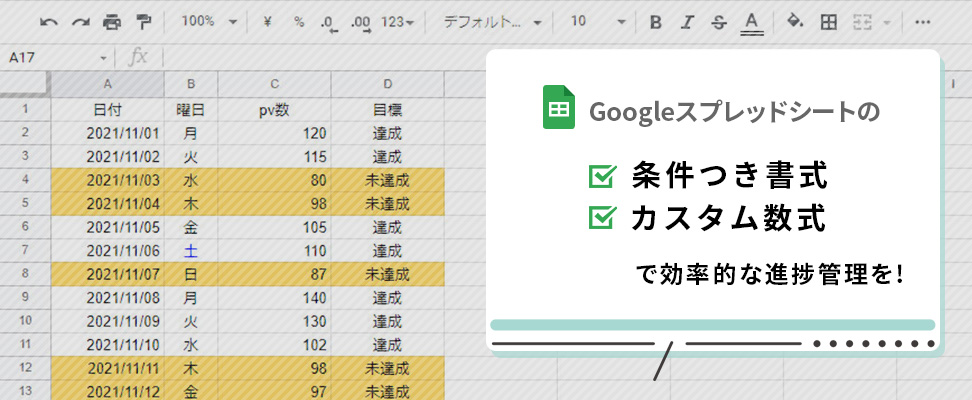
Task: Open the borders tool
Action: [x=828, y=22]
